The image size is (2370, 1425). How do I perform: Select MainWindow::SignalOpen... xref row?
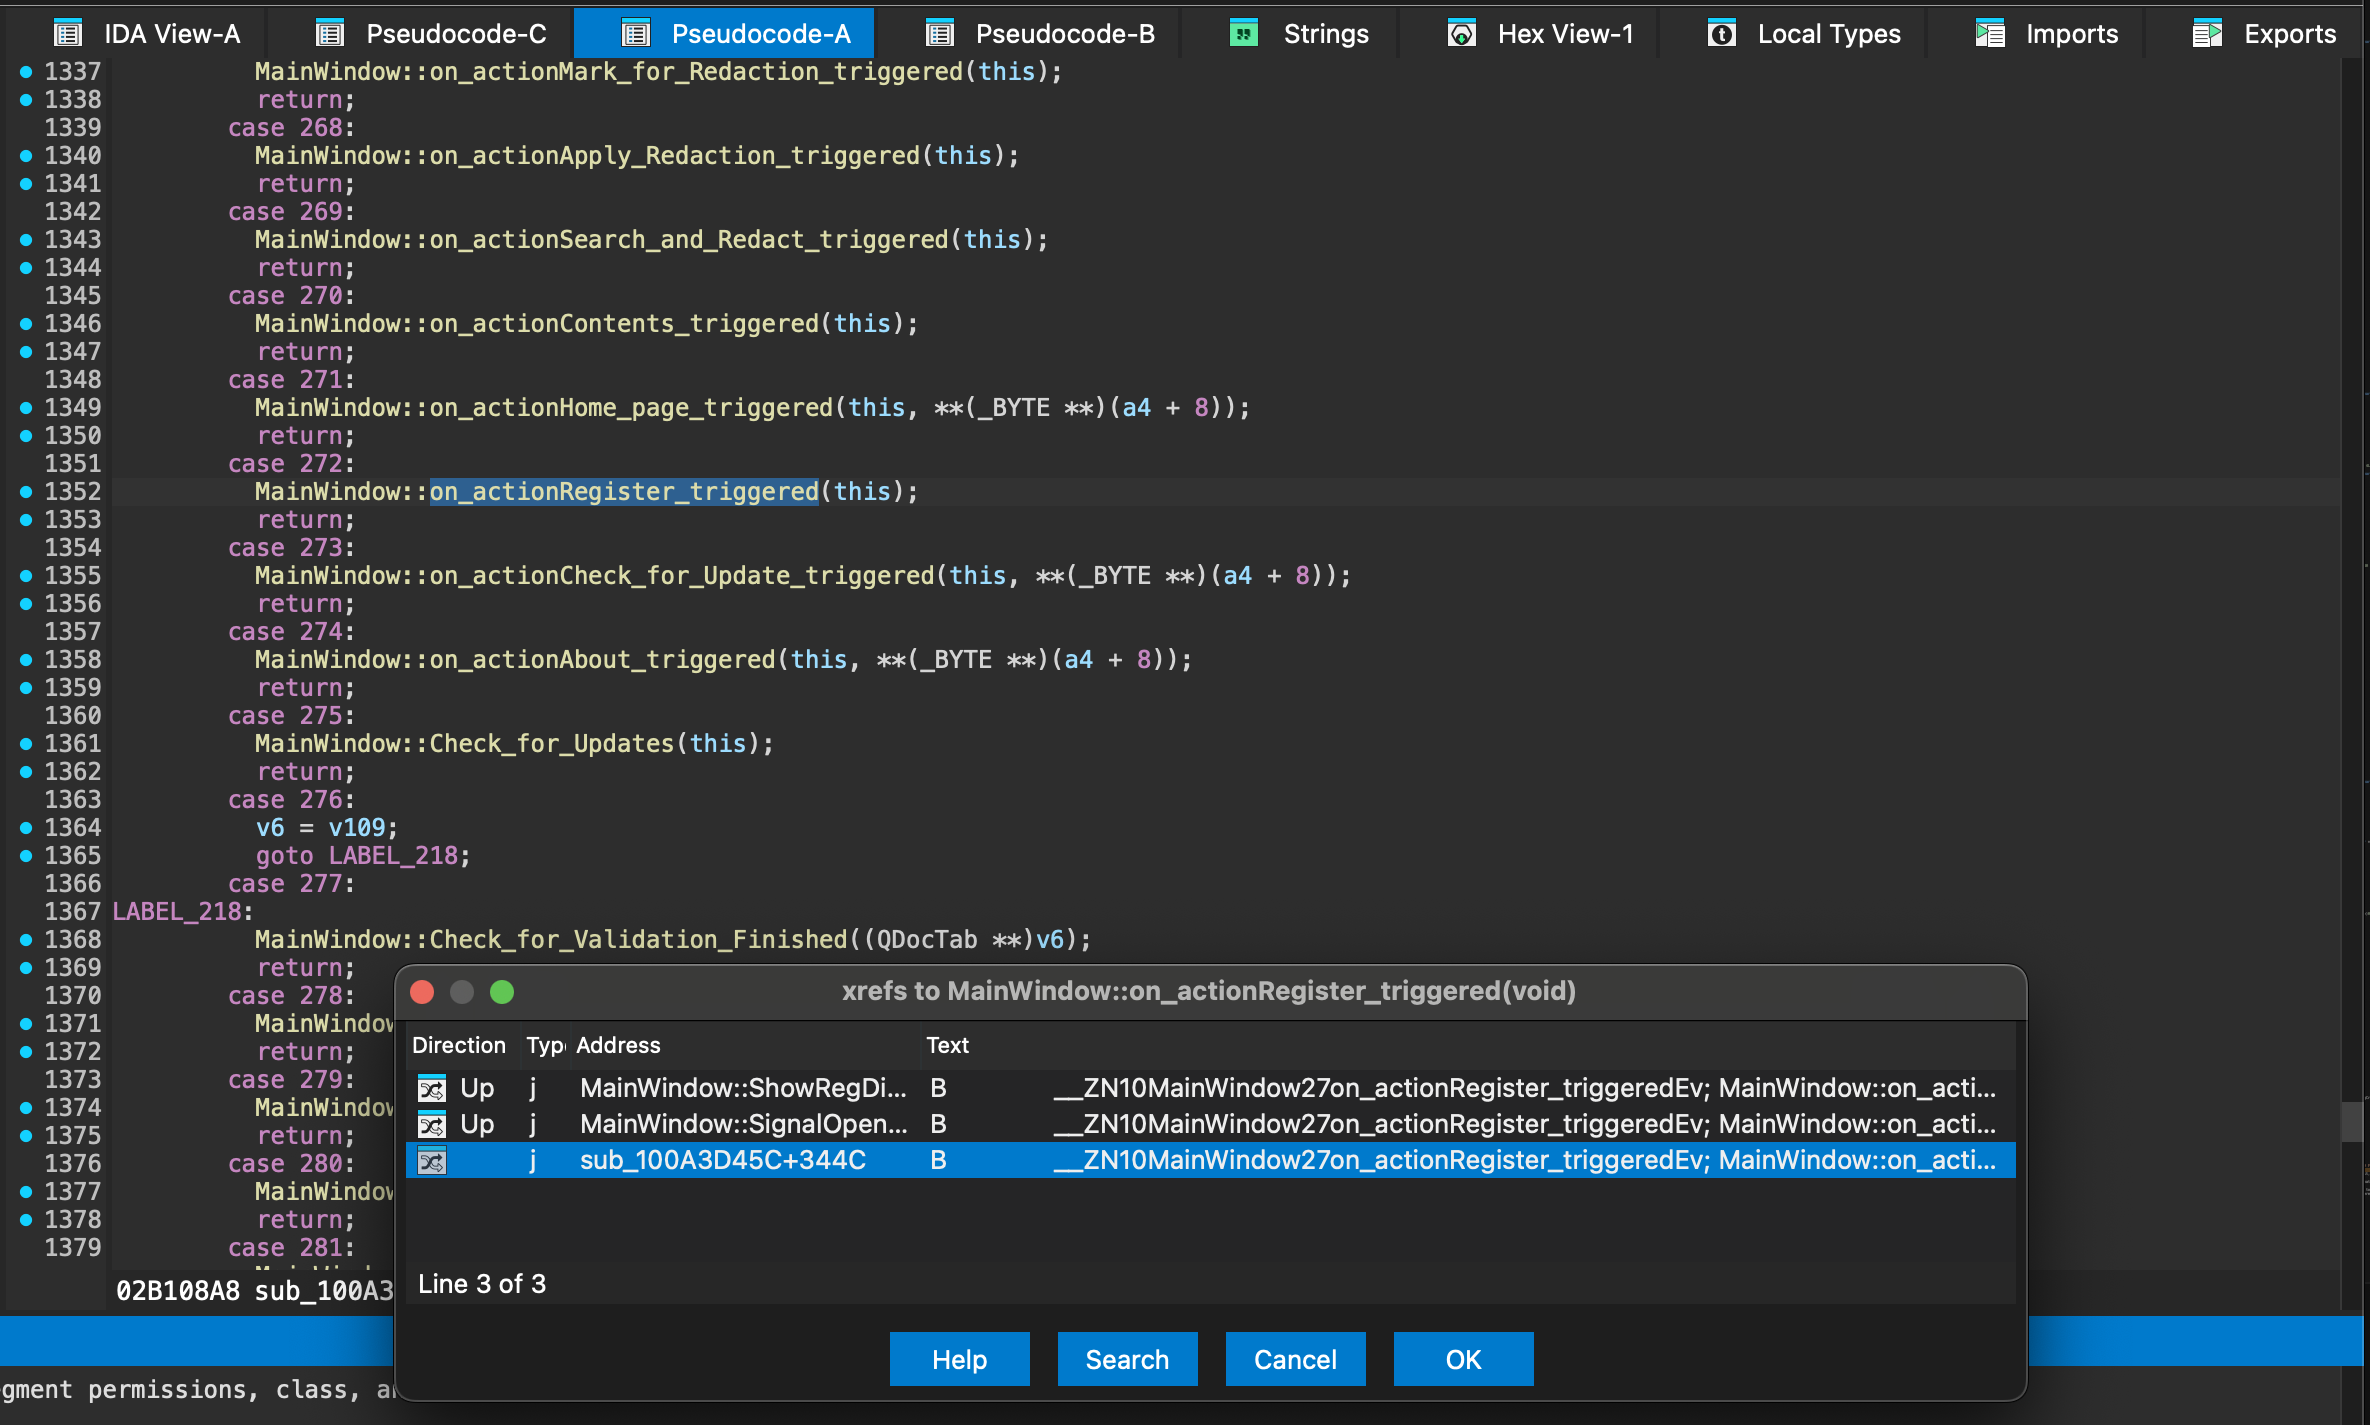[1210, 1124]
